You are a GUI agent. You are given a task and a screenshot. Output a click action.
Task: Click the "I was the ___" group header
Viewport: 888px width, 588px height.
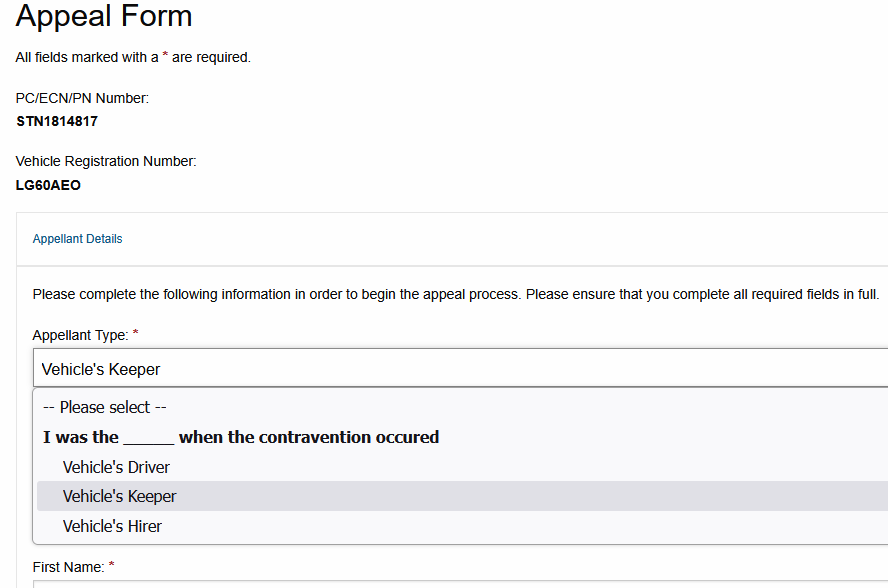(241, 437)
